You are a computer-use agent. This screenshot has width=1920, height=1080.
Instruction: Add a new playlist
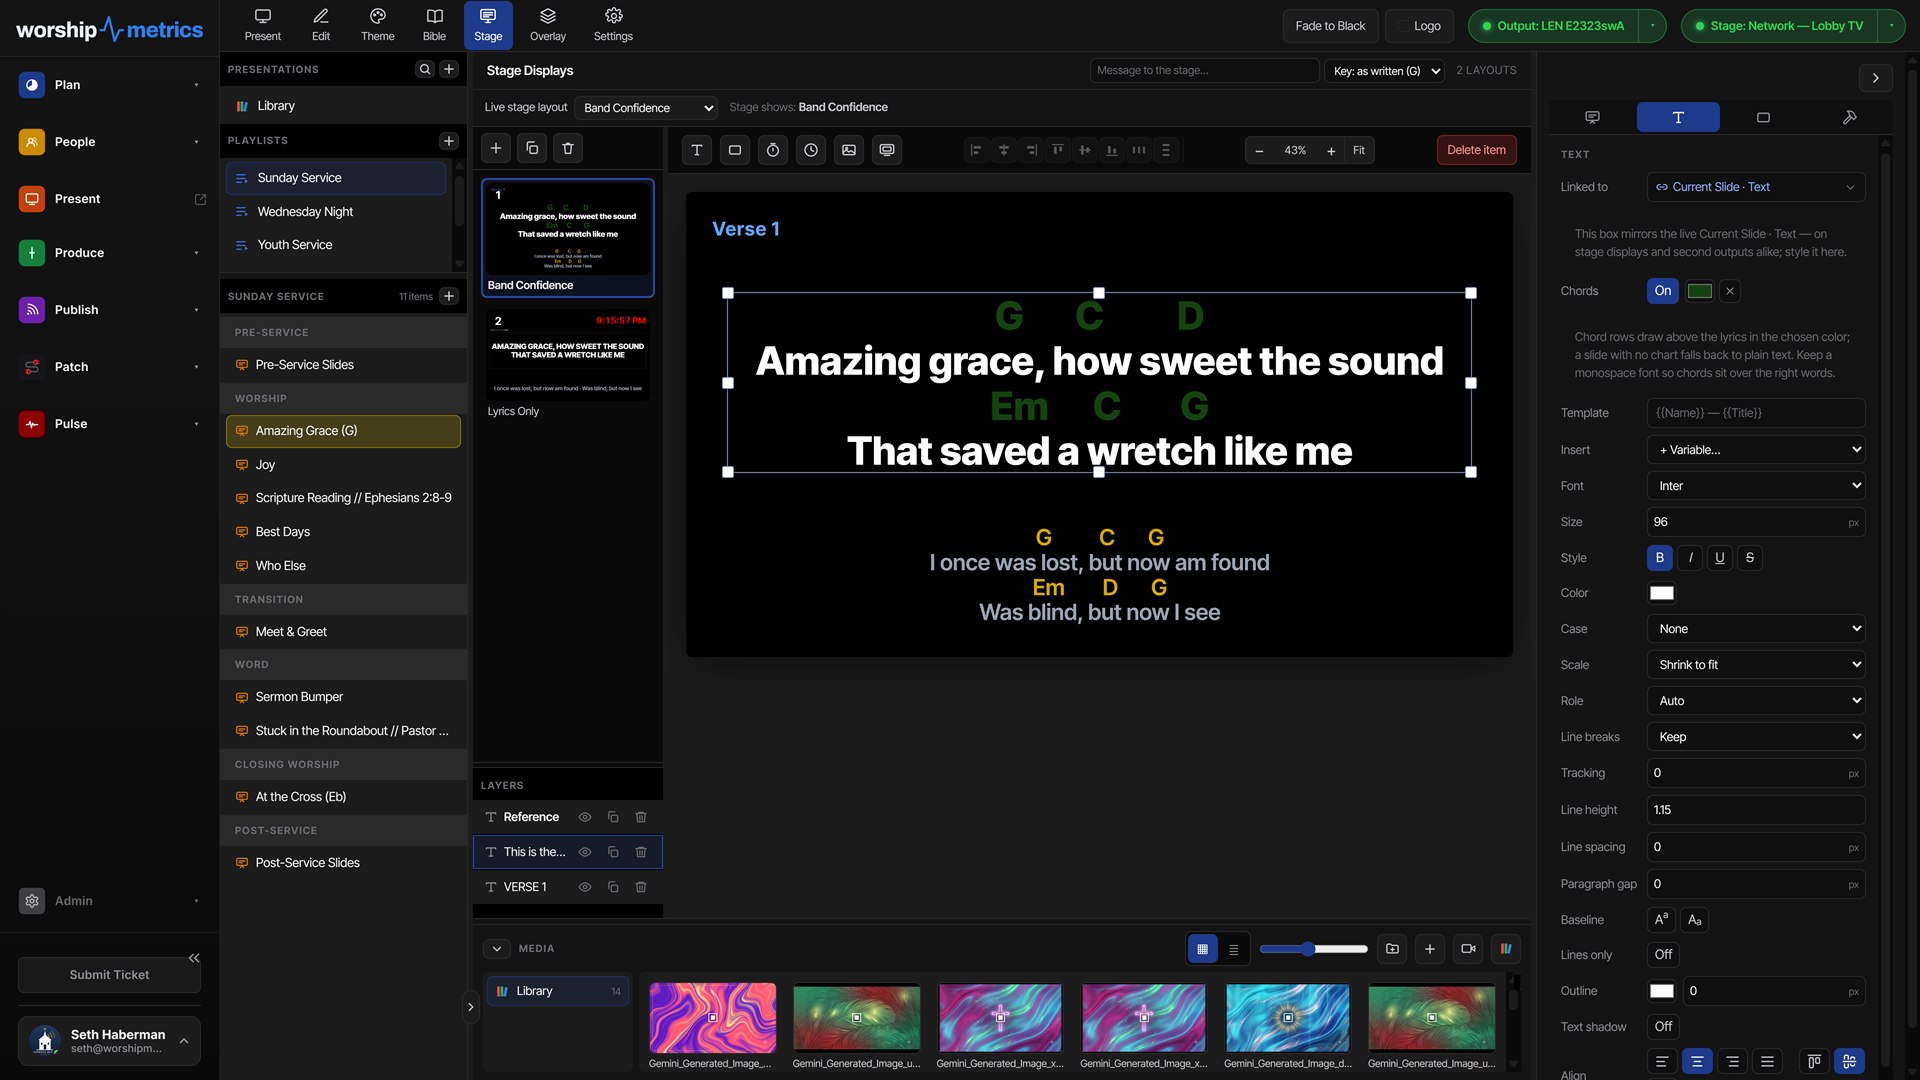click(x=449, y=141)
